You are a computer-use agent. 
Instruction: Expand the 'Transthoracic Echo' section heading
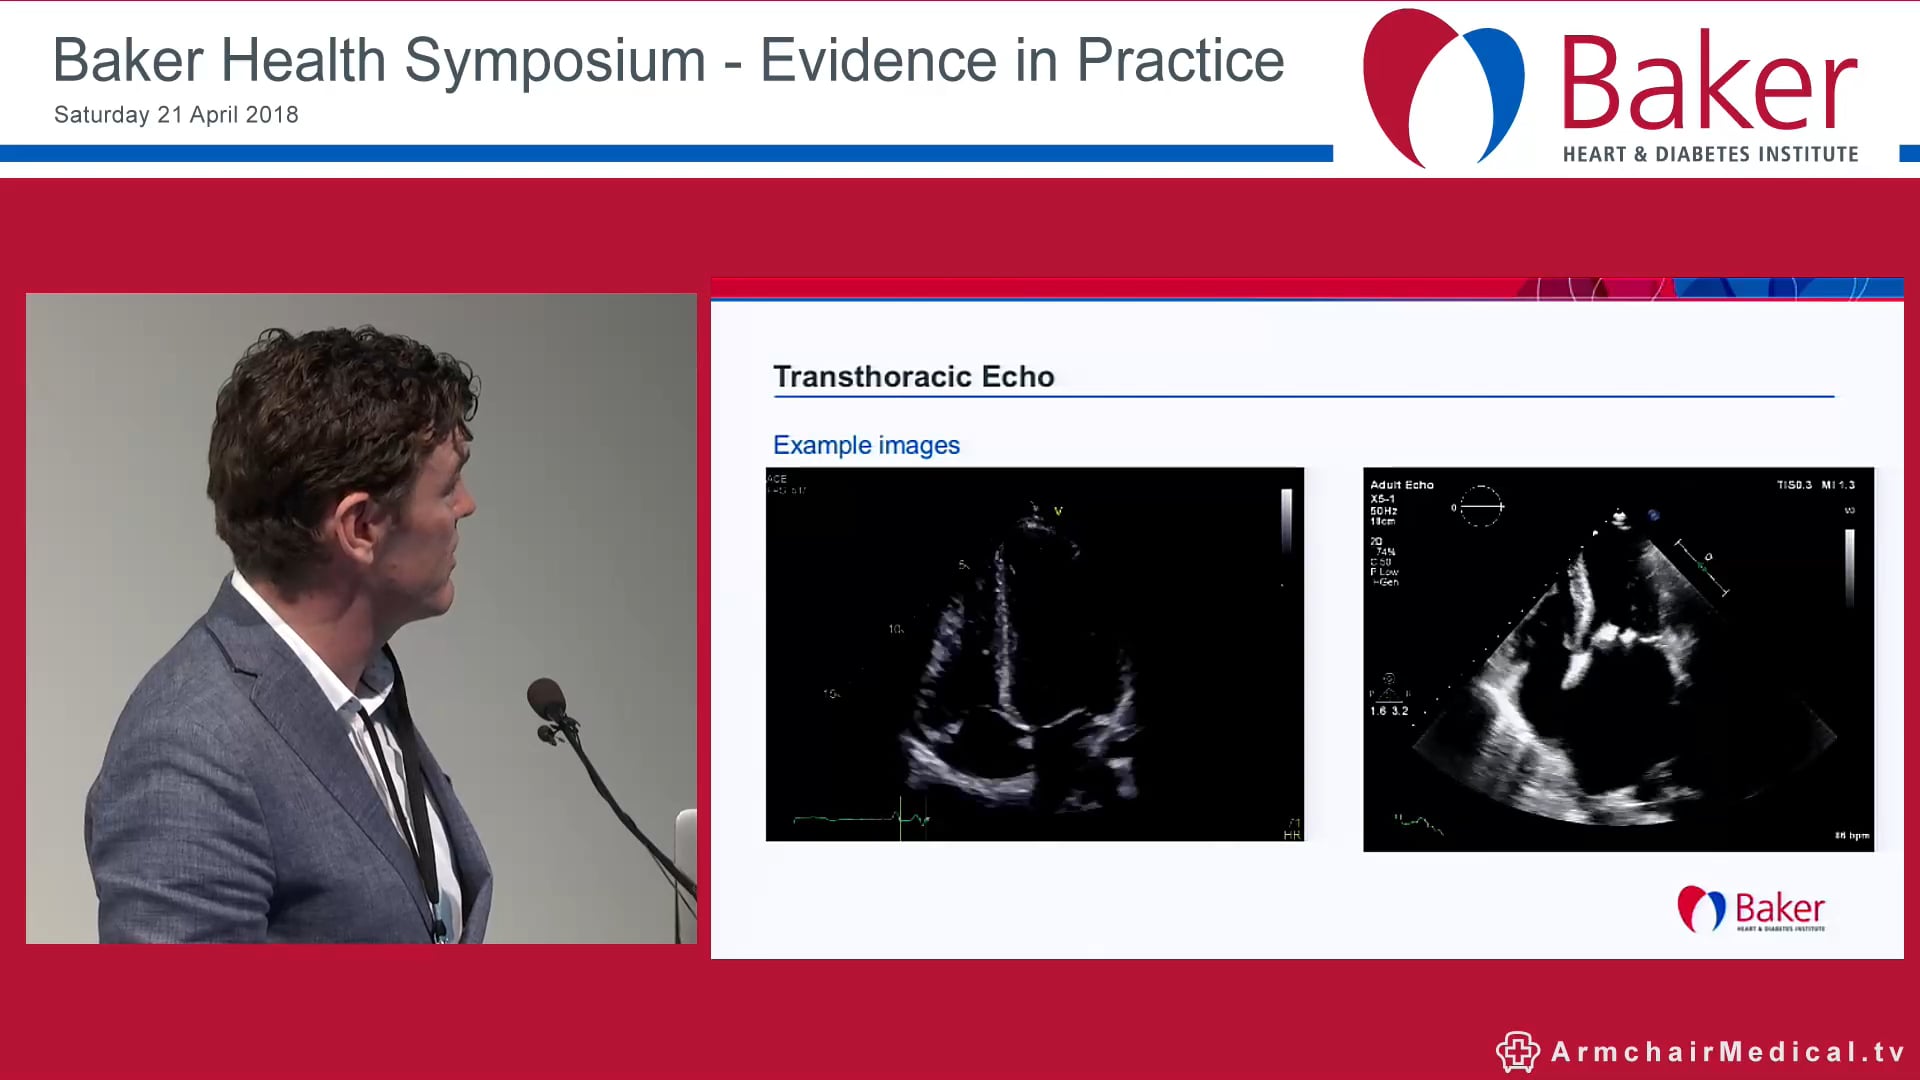tap(913, 377)
